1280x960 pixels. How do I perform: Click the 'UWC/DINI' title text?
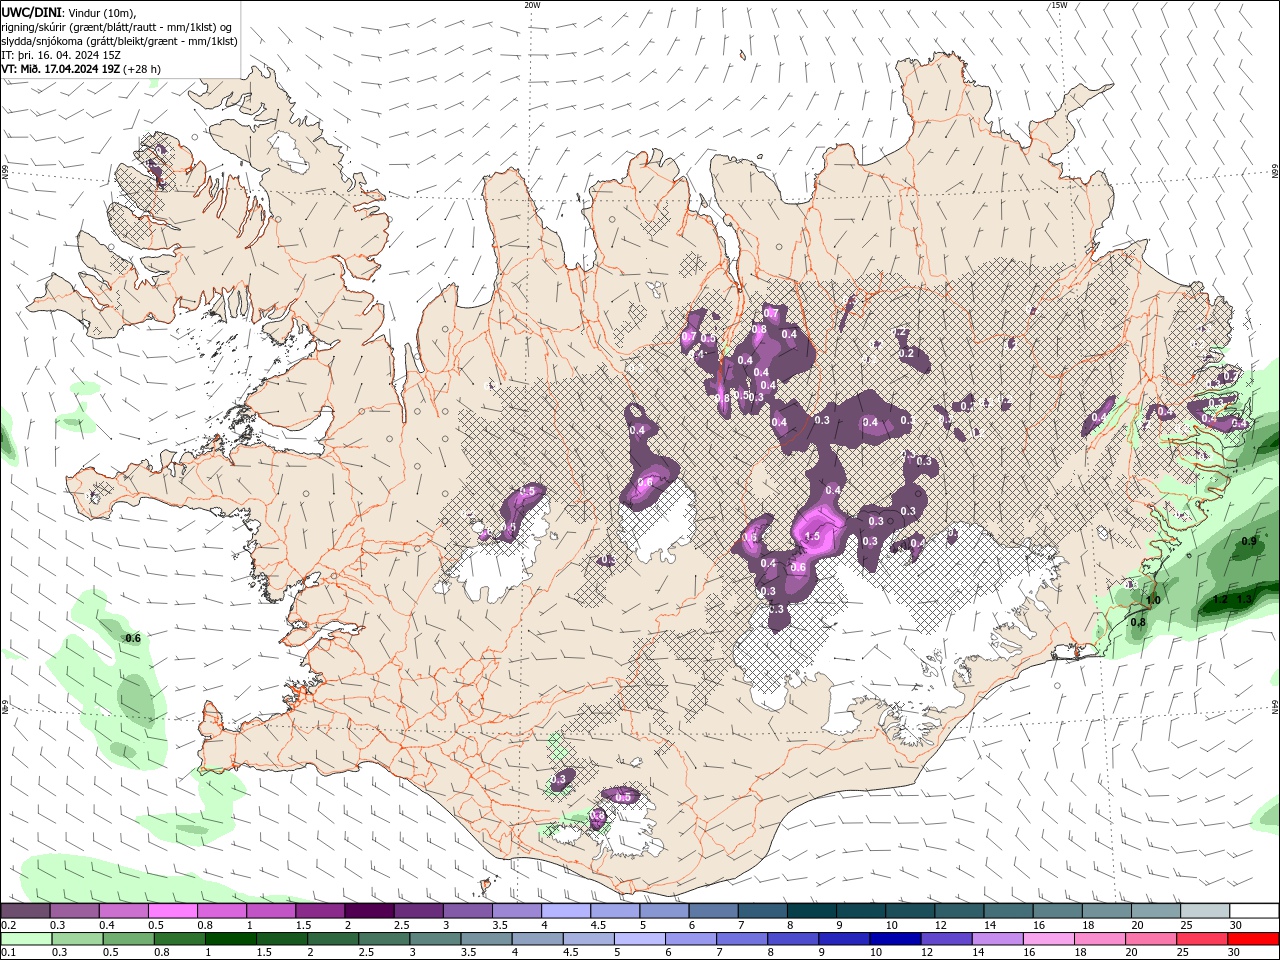click(29, 12)
